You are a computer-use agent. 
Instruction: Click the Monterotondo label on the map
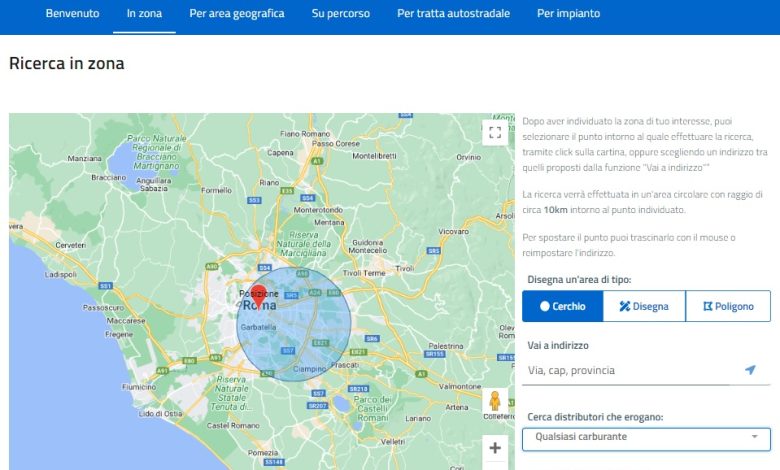318,210
